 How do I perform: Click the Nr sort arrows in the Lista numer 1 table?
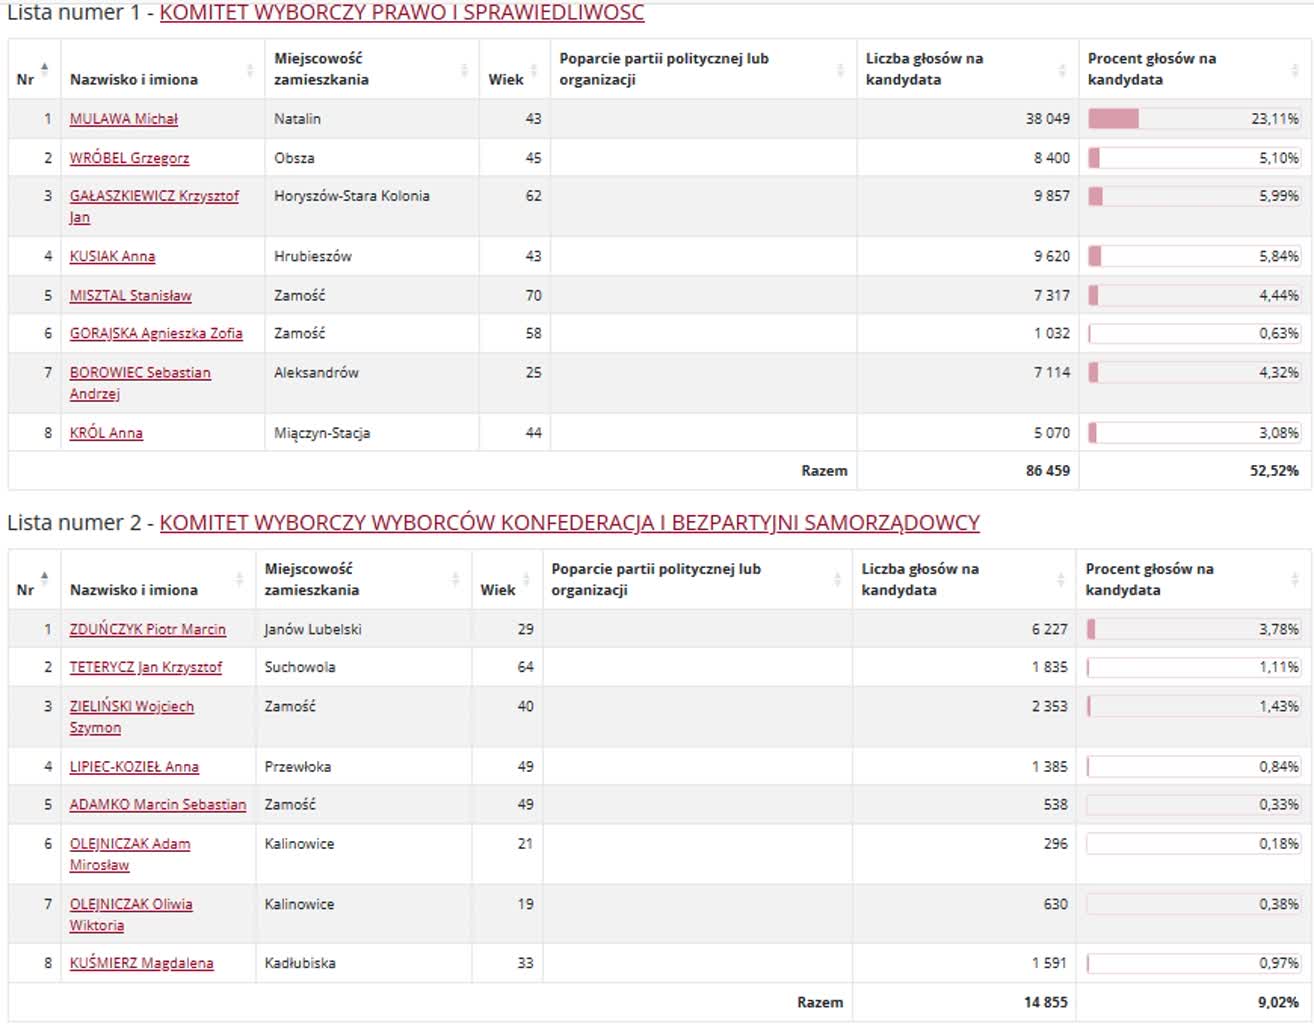click(x=44, y=68)
